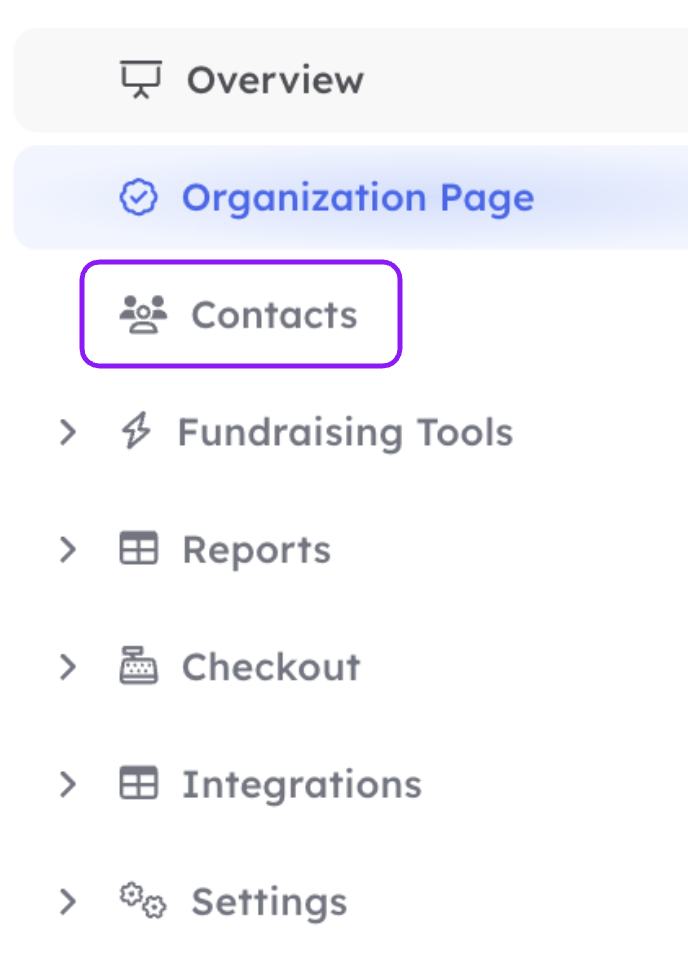Viewport: 688px width, 964px height.
Task: Open the Reports label
Action: [x=257, y=550]
